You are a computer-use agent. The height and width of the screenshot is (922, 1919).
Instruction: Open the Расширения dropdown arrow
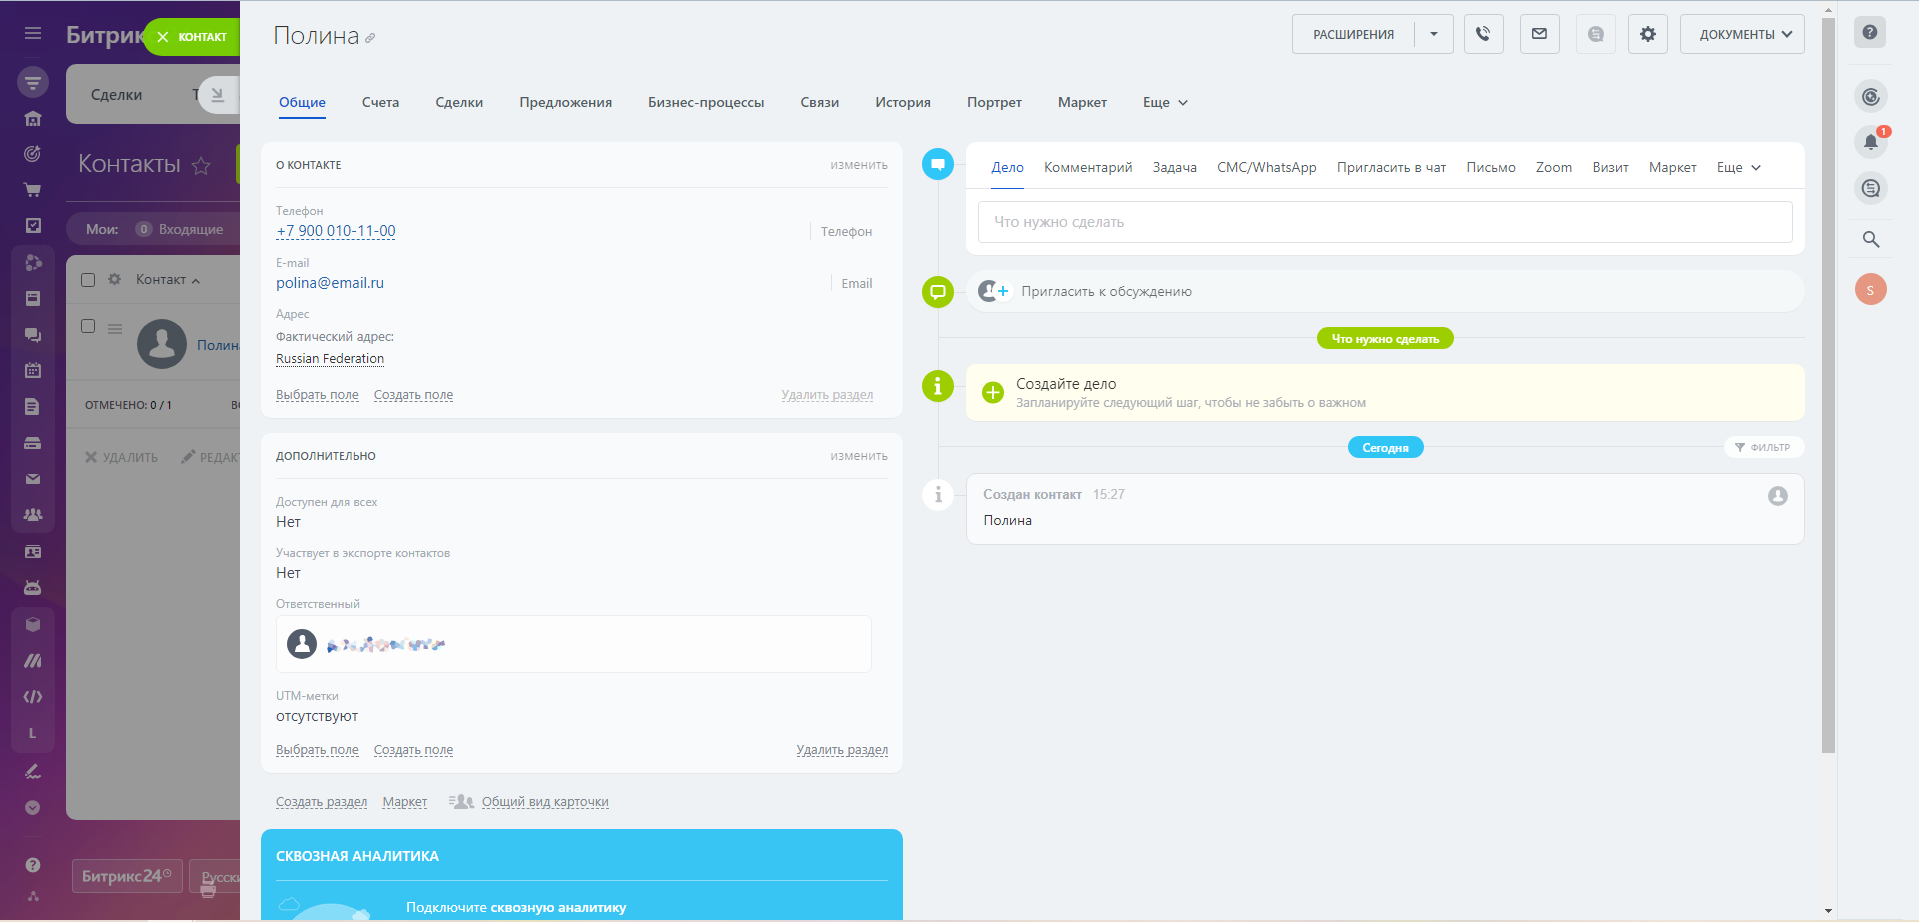point(1433,34)
